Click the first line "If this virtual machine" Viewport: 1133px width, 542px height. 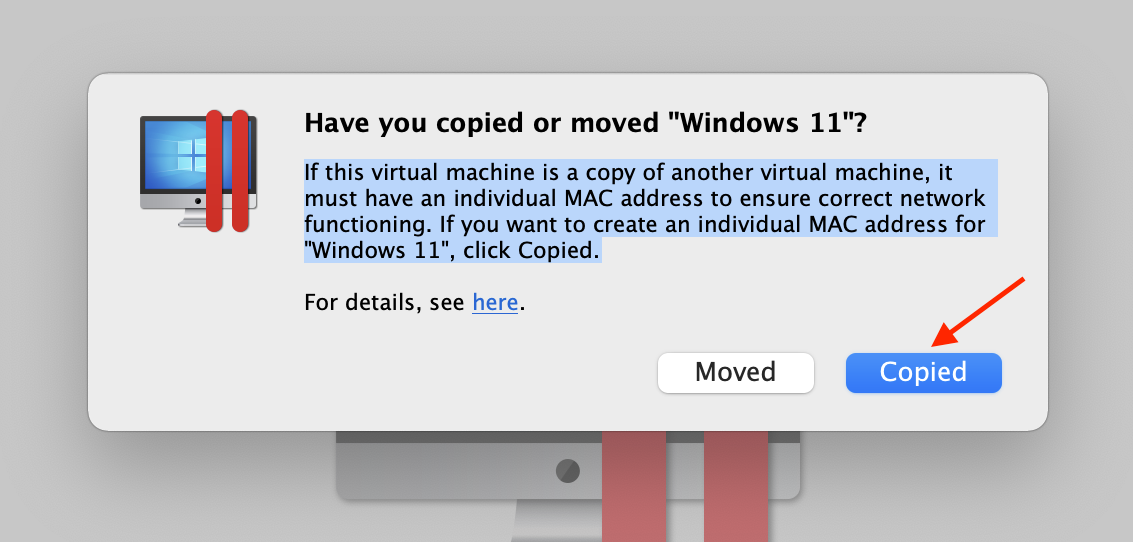[420, 172]
